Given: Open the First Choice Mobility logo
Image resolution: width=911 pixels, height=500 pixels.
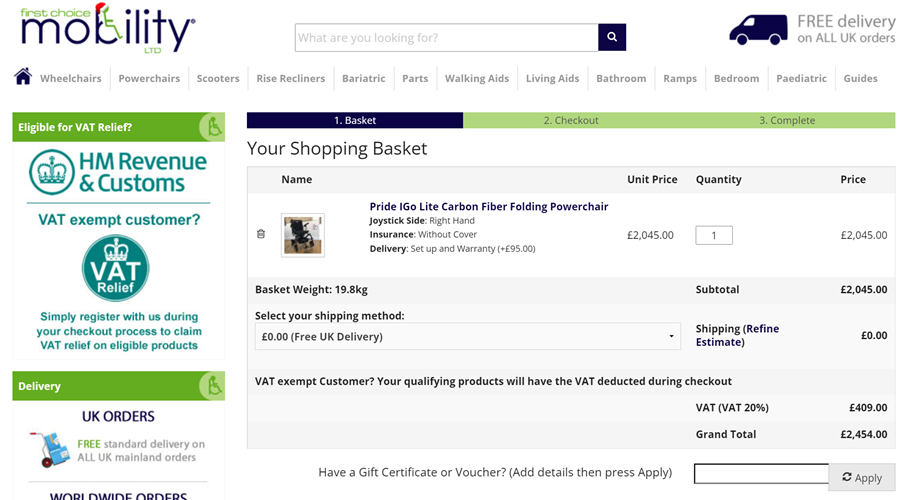Looking at the screenshot, I should pyautogui.click(x=107, y=29).
